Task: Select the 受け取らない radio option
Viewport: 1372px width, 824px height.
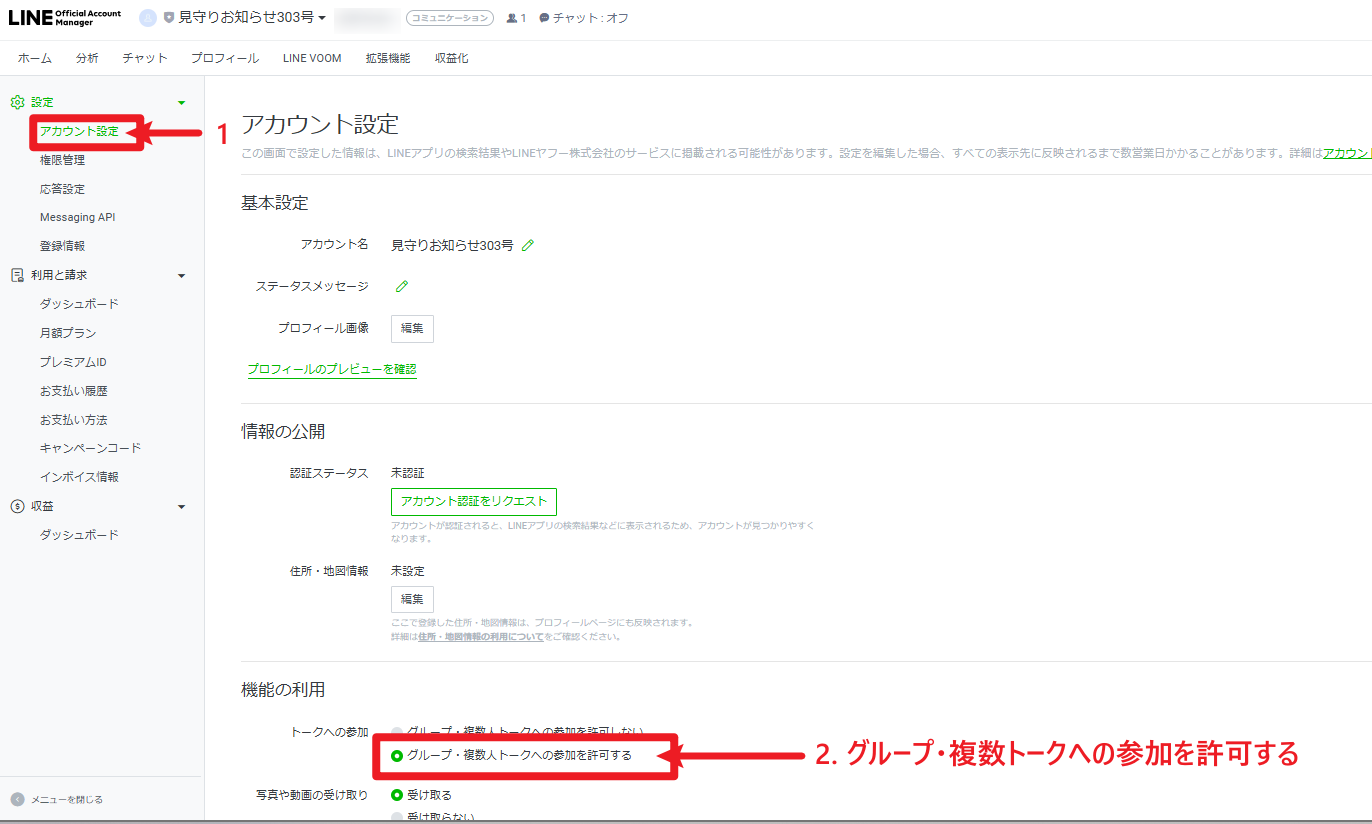Action: pos(397,817)
